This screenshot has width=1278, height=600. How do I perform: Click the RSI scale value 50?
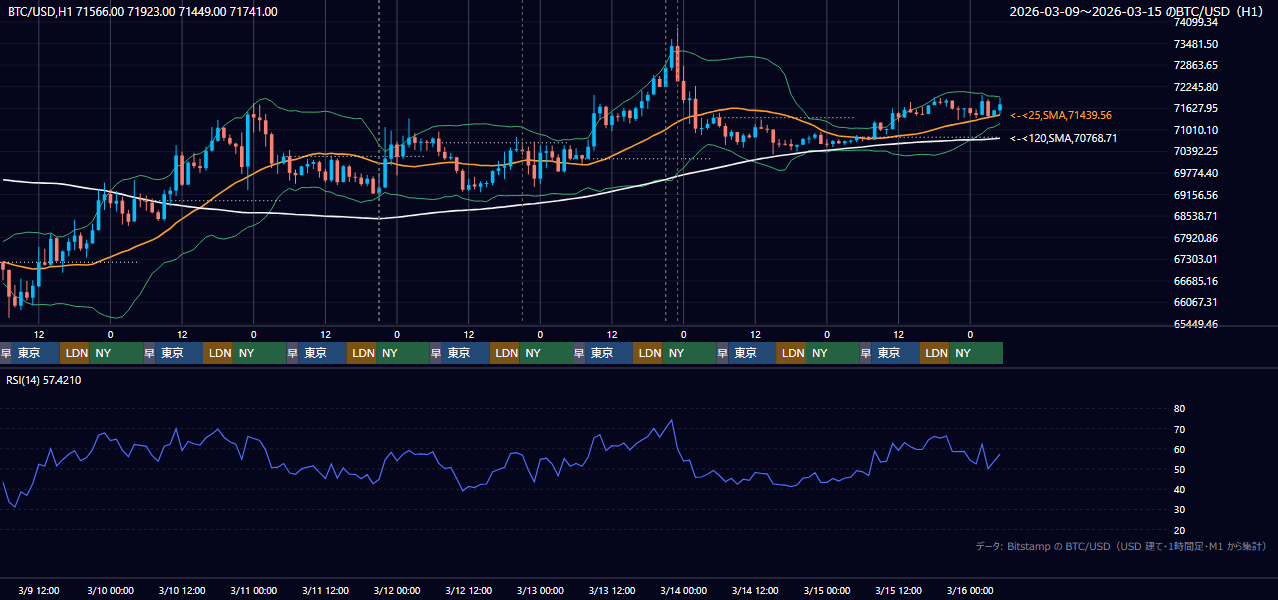tap(1180, 469)
